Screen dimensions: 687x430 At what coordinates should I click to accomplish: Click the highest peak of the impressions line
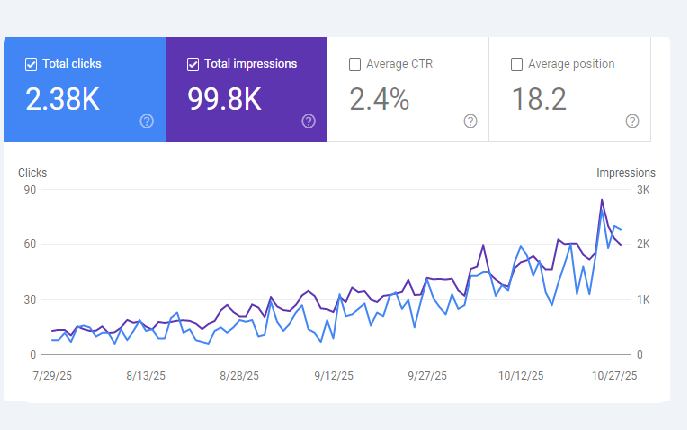(602, 200)
